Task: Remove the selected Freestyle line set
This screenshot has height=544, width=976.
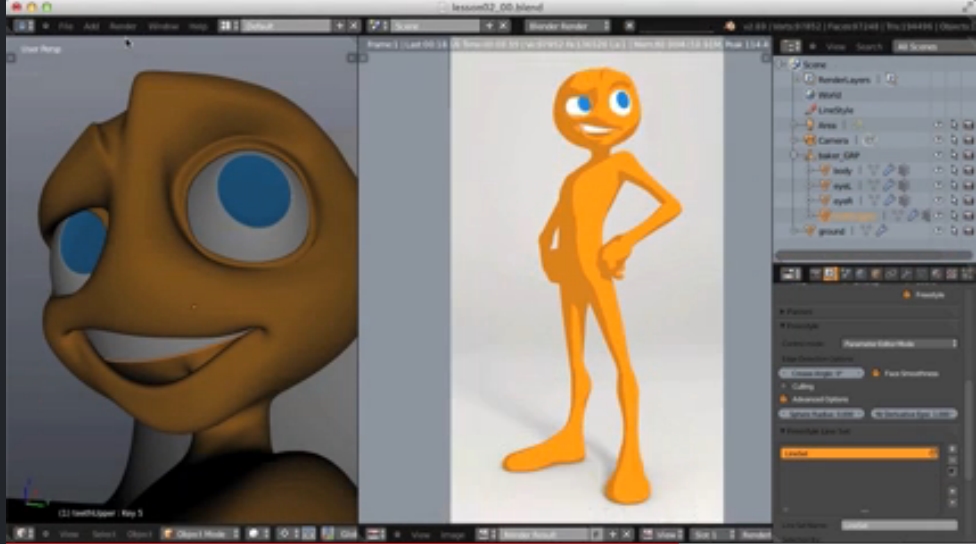Action: [952, 460]
